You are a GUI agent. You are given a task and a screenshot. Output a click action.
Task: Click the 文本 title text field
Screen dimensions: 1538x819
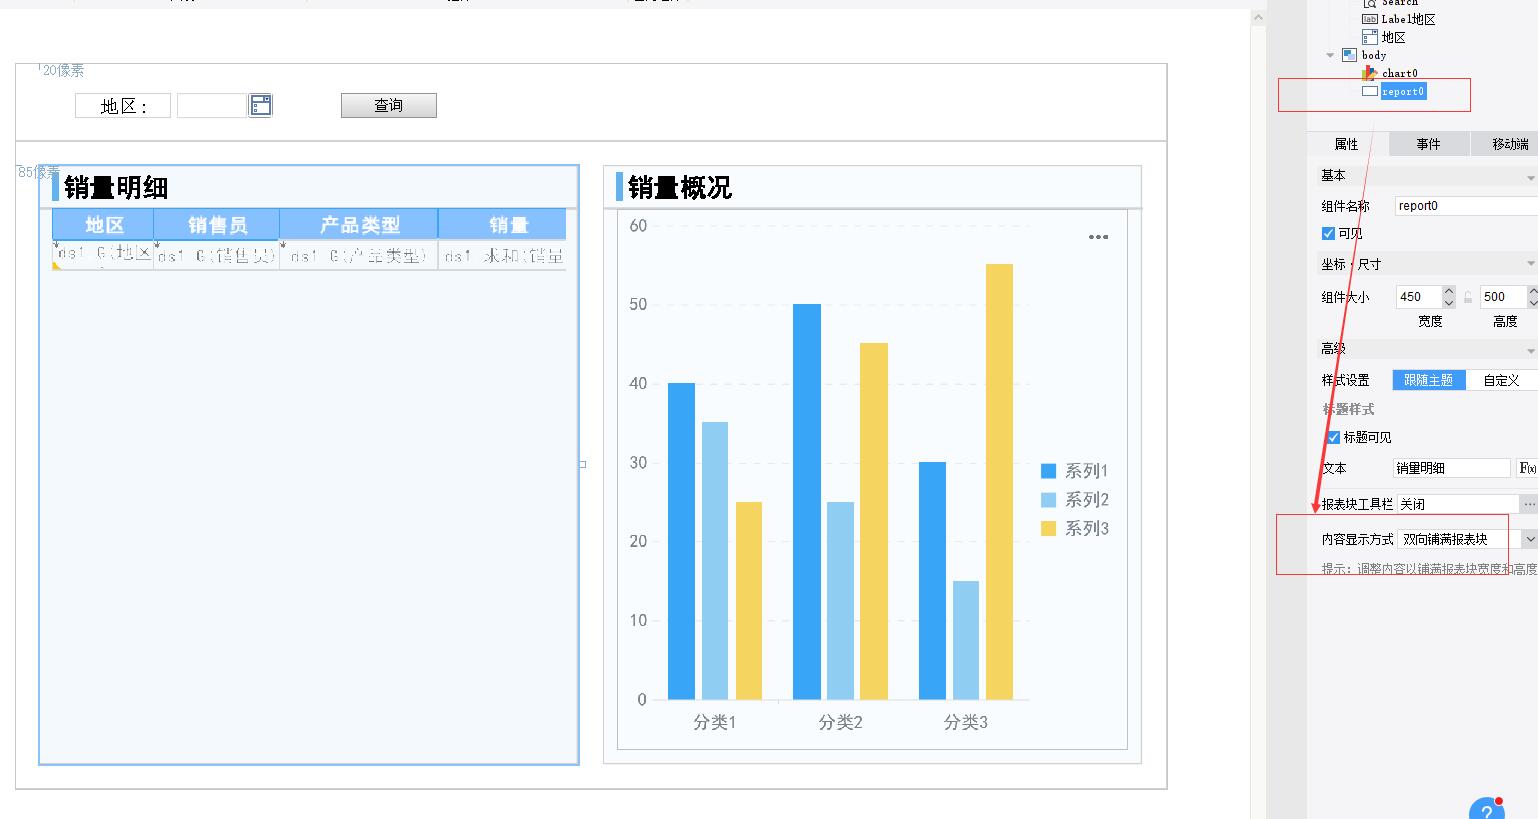click(x=1453, y=468)
